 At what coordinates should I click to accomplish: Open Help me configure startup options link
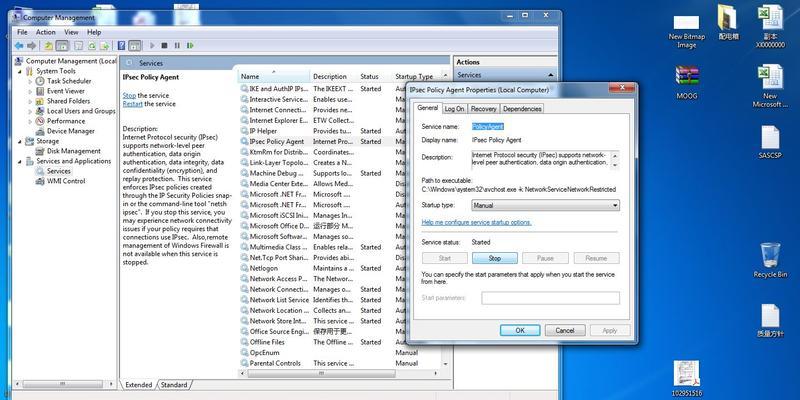[477, 222]
